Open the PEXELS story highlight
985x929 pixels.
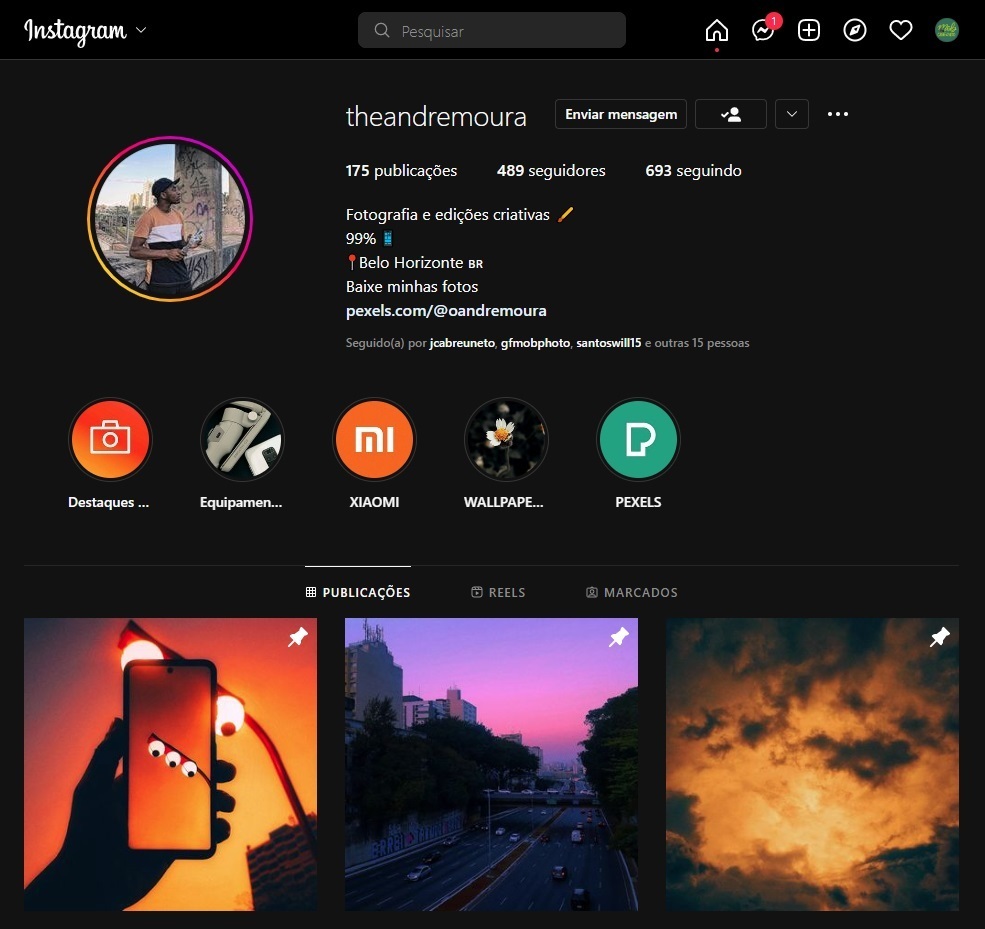coord(638,440)
